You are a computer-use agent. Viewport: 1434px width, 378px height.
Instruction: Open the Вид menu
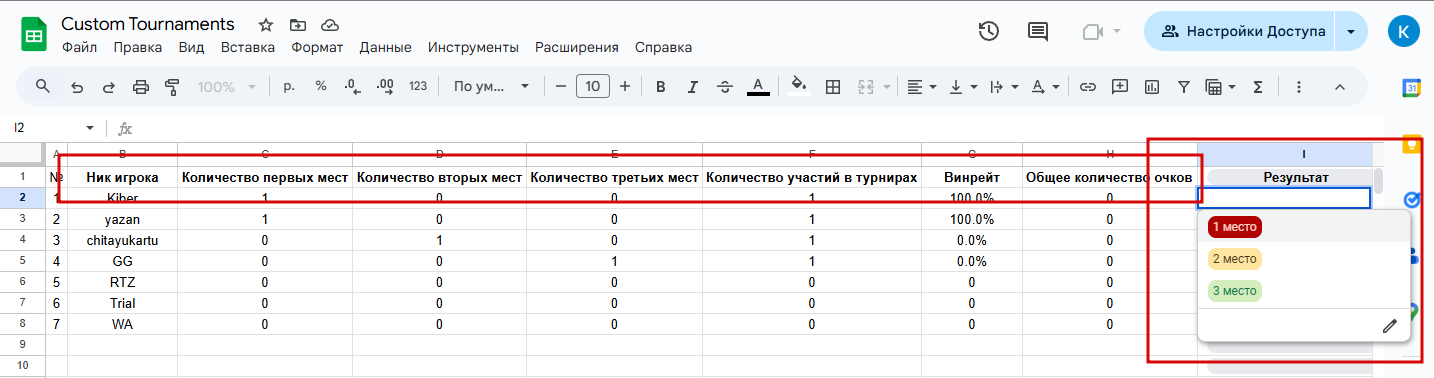tap(191, 47)
